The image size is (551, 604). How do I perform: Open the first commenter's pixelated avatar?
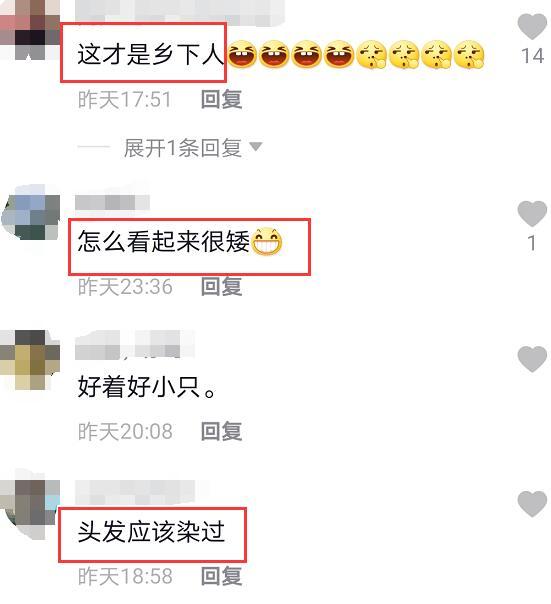pos(30,30)
